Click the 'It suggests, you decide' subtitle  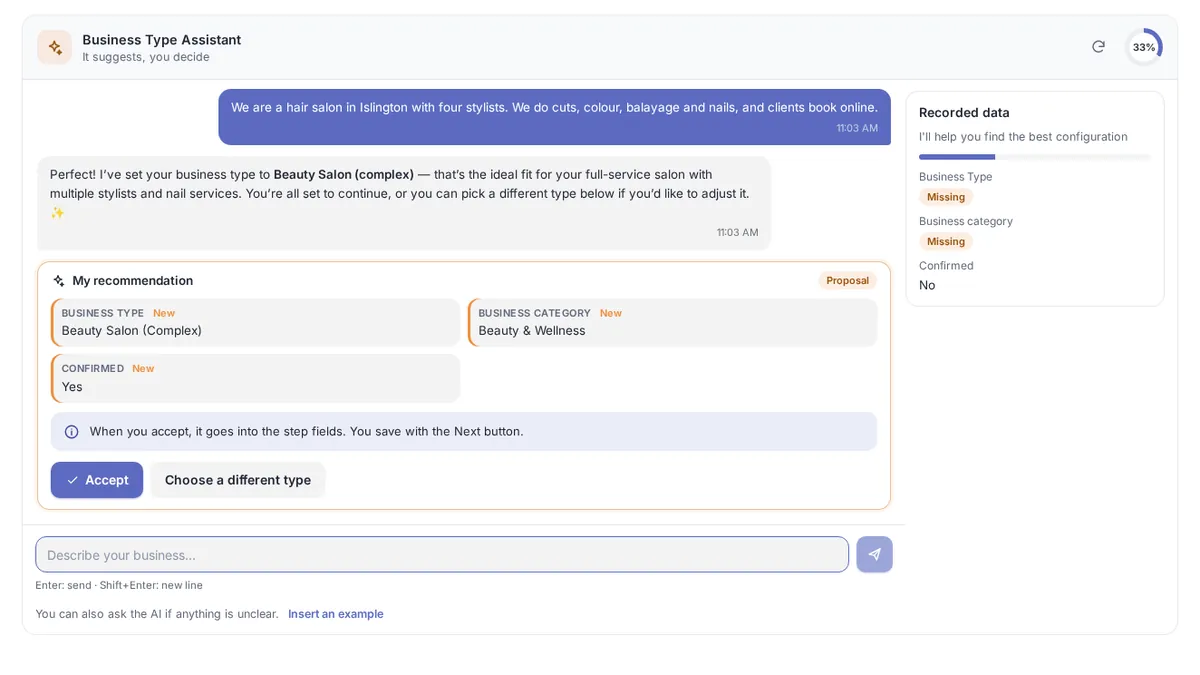click(x=146, y=57)
